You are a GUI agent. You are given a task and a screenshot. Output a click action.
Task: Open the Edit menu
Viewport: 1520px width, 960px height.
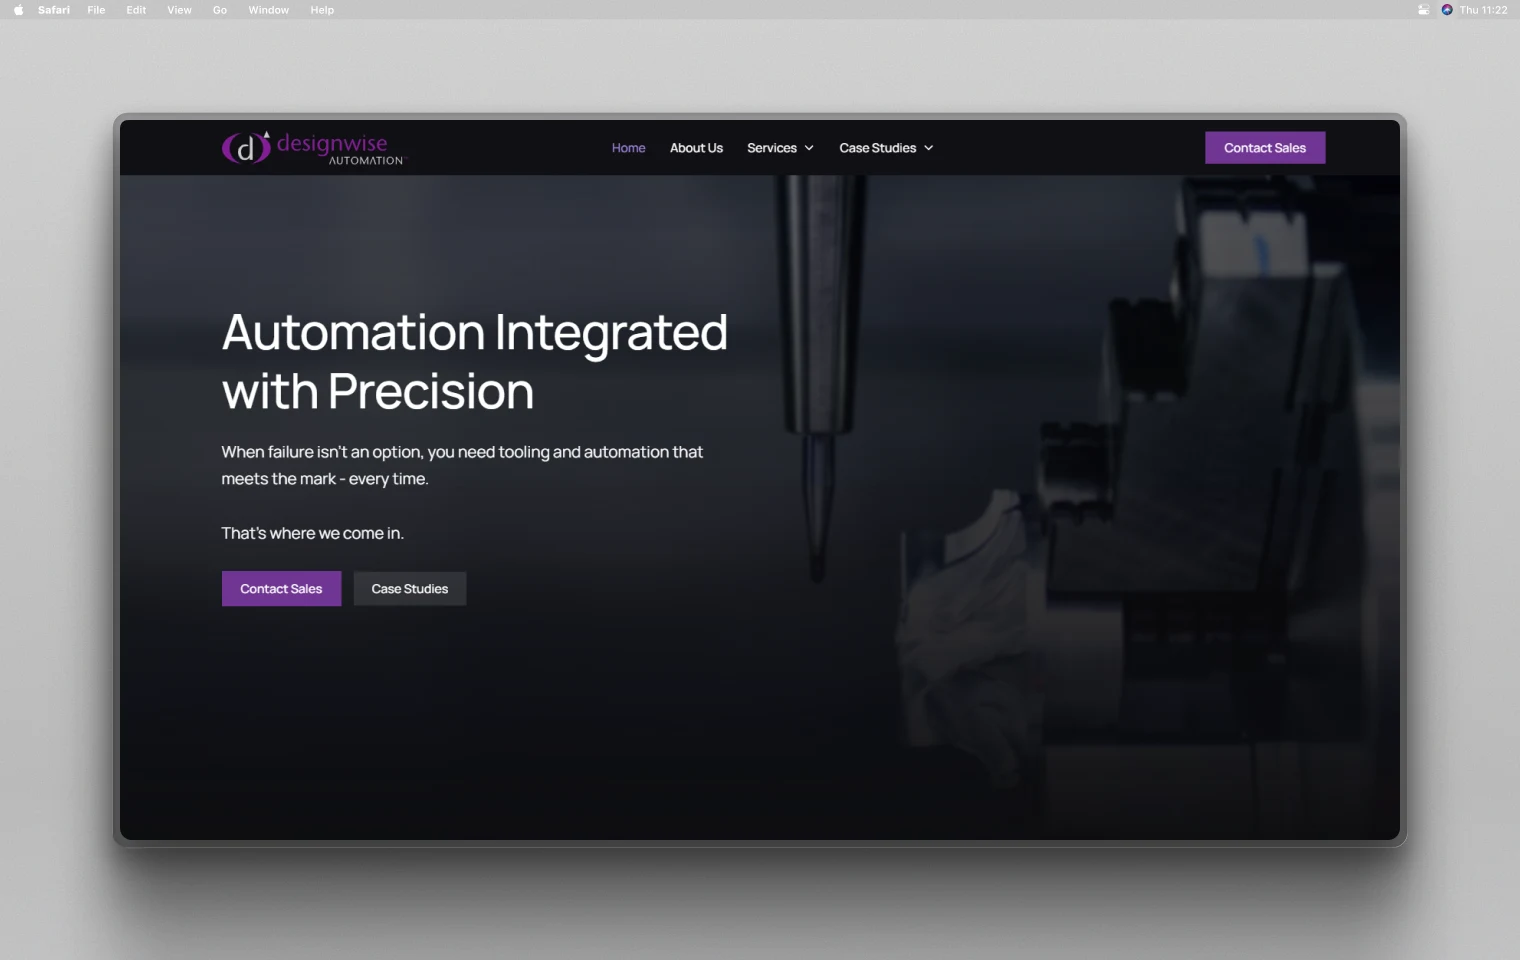tap(135, 9)
